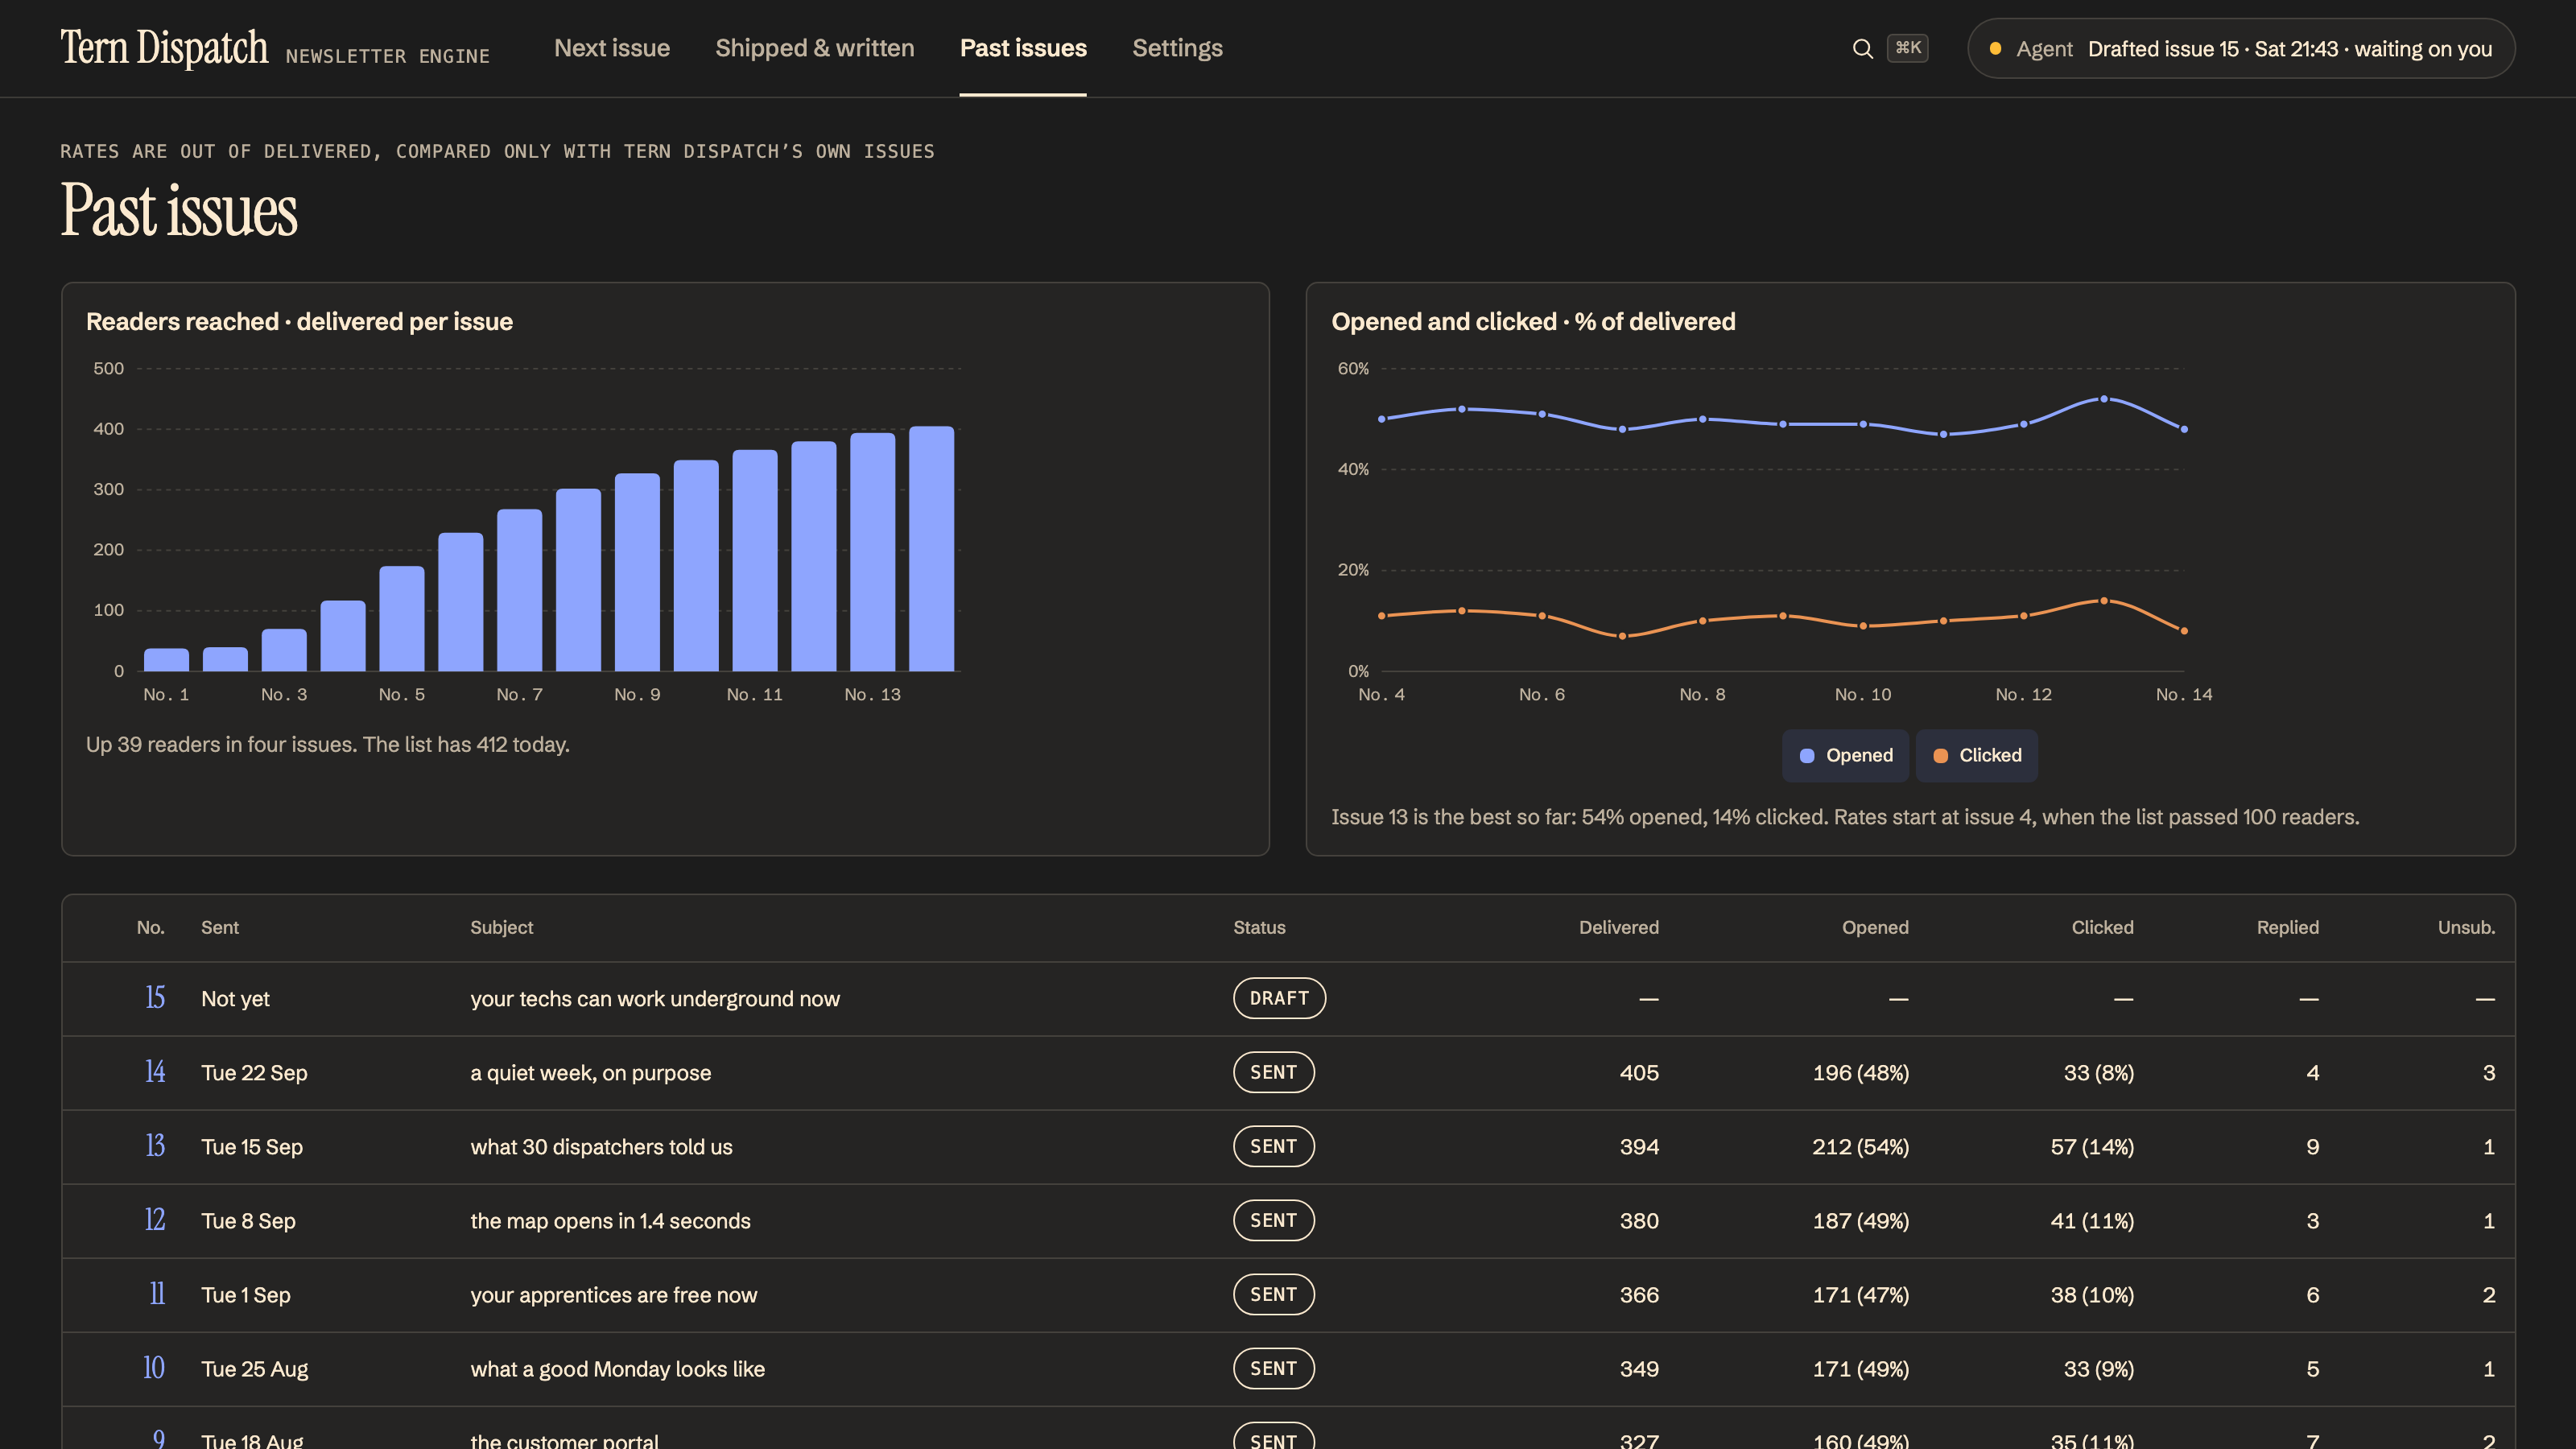Click the Tern Dispatch logo
The image size is (2576, 1449).
tap(164, 48)
